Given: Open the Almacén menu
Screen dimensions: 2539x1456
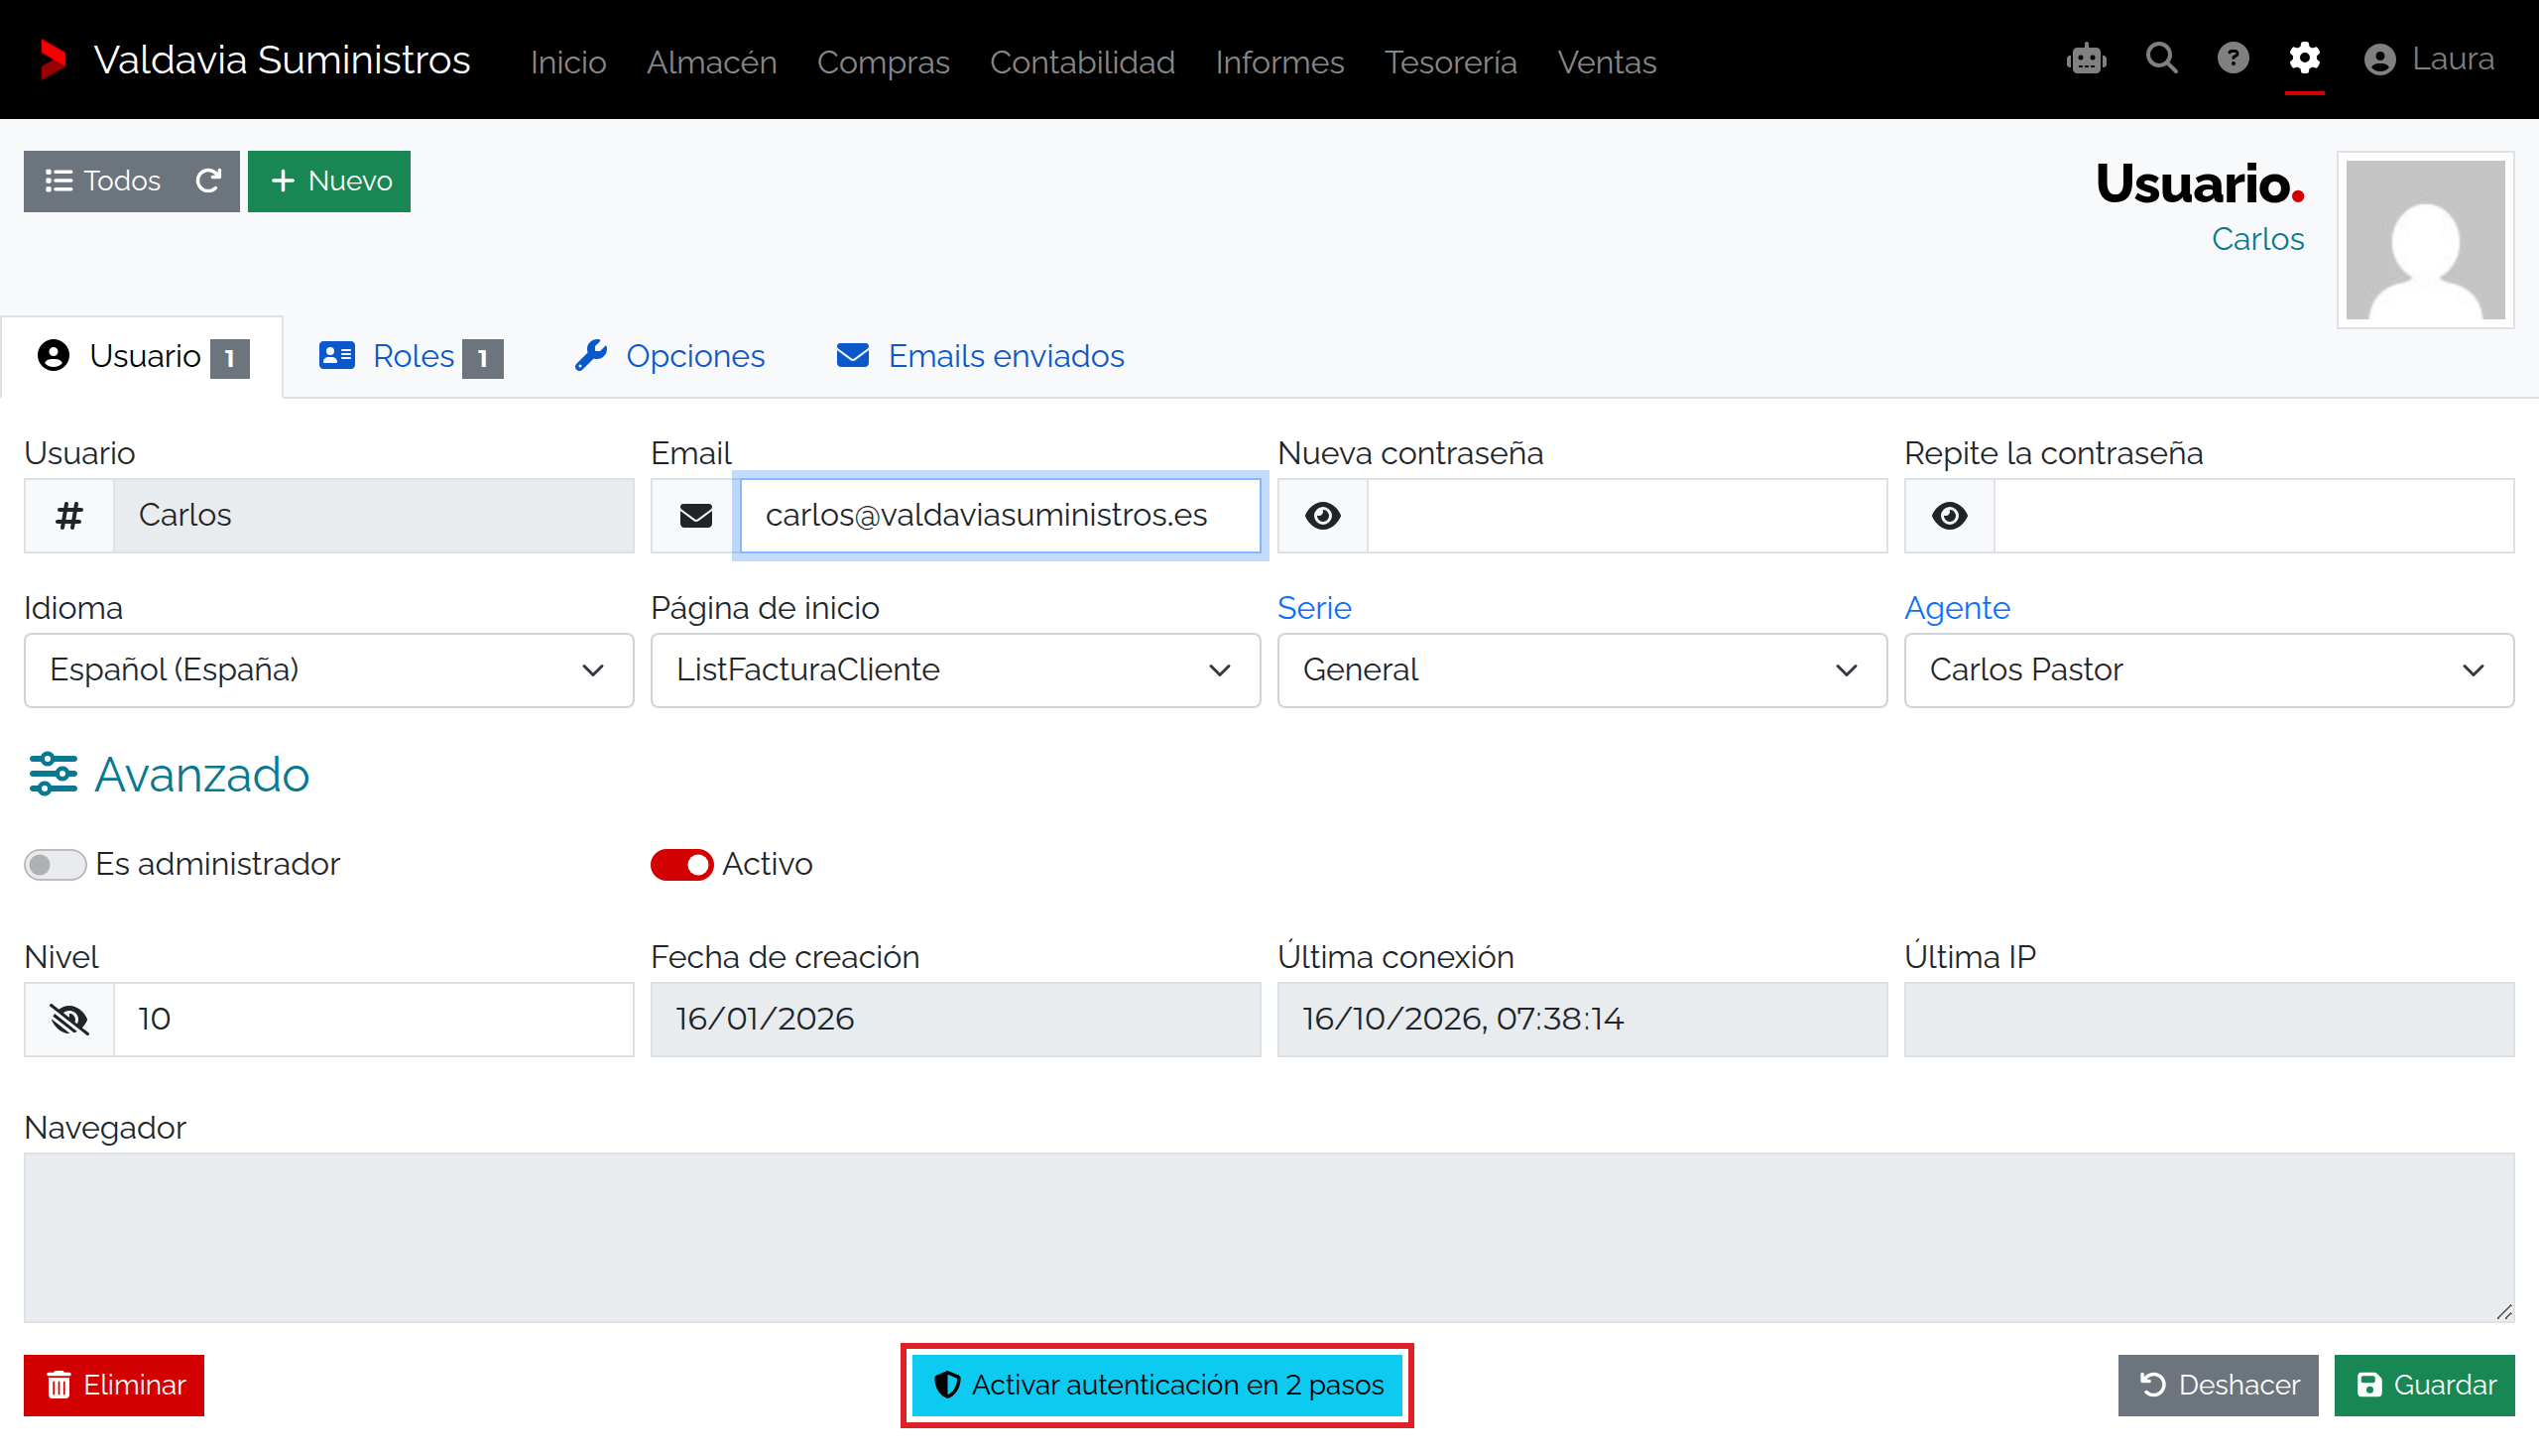Looking at the screenshot, I should click(711, 62).
